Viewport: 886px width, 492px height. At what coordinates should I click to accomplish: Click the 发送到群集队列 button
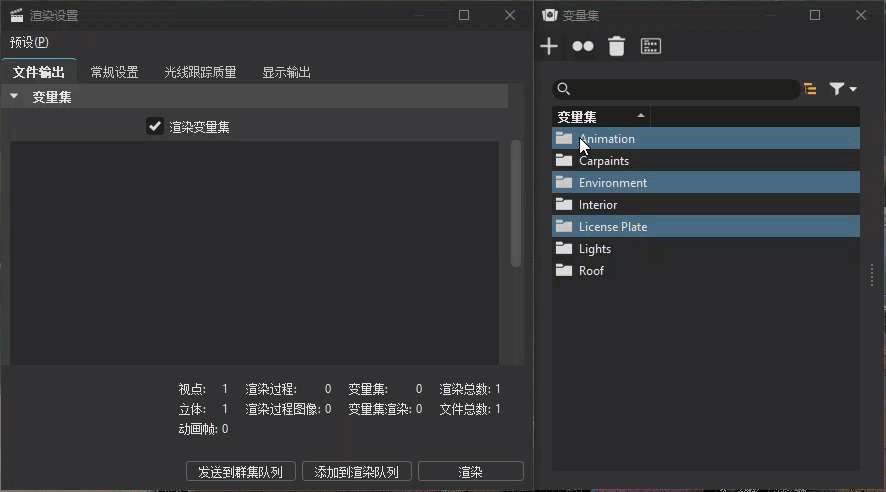pyautogui.click(x=241, y=472)
